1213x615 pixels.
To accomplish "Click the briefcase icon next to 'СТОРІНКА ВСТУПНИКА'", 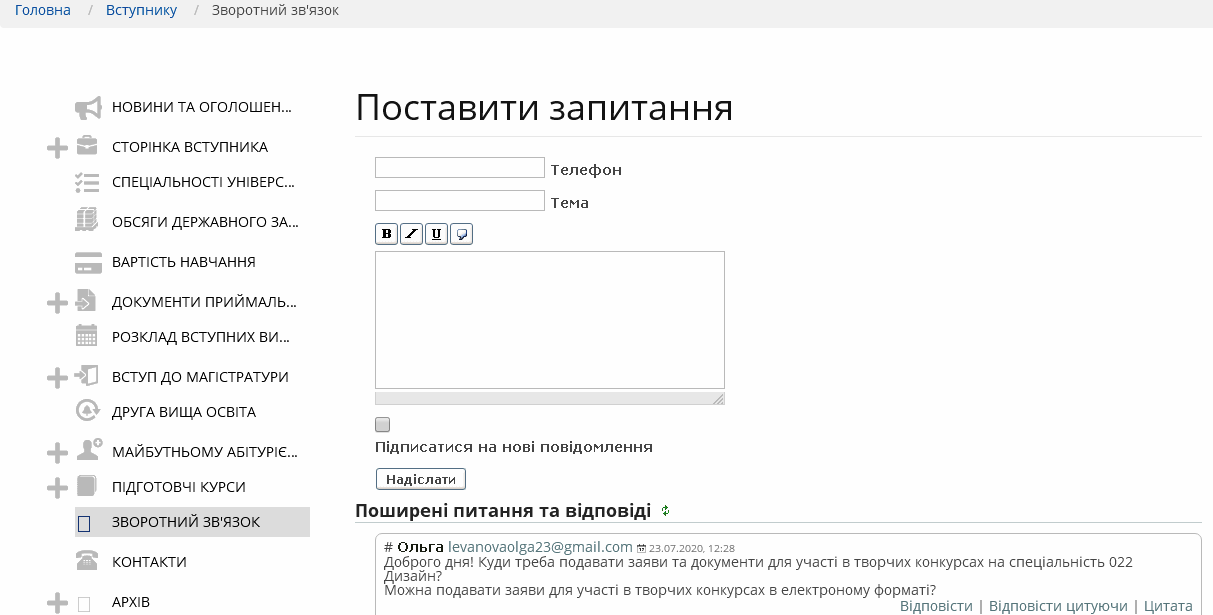I will [x=86, y=146].
